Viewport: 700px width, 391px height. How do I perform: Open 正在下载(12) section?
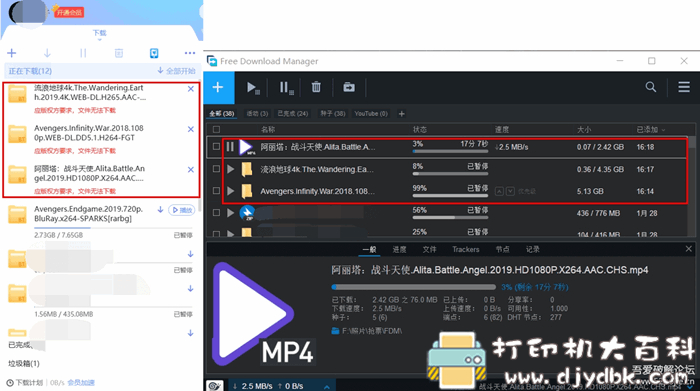pos(30,71)
